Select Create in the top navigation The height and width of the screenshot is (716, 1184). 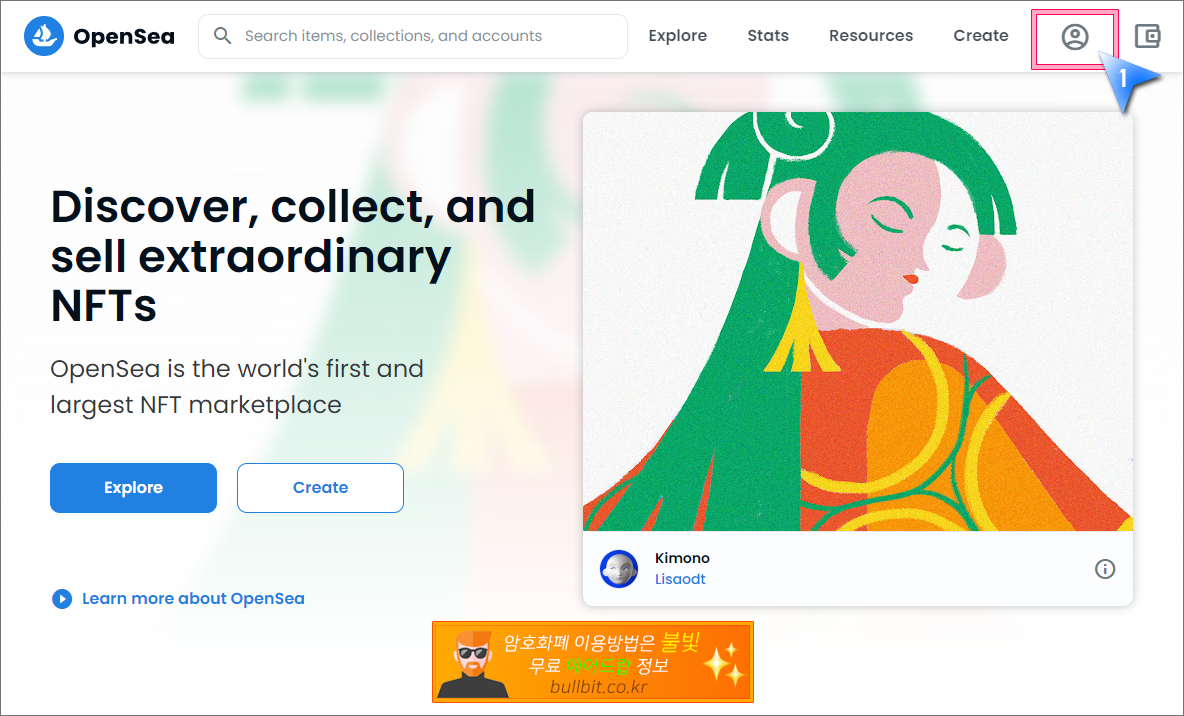coord(980,35)
